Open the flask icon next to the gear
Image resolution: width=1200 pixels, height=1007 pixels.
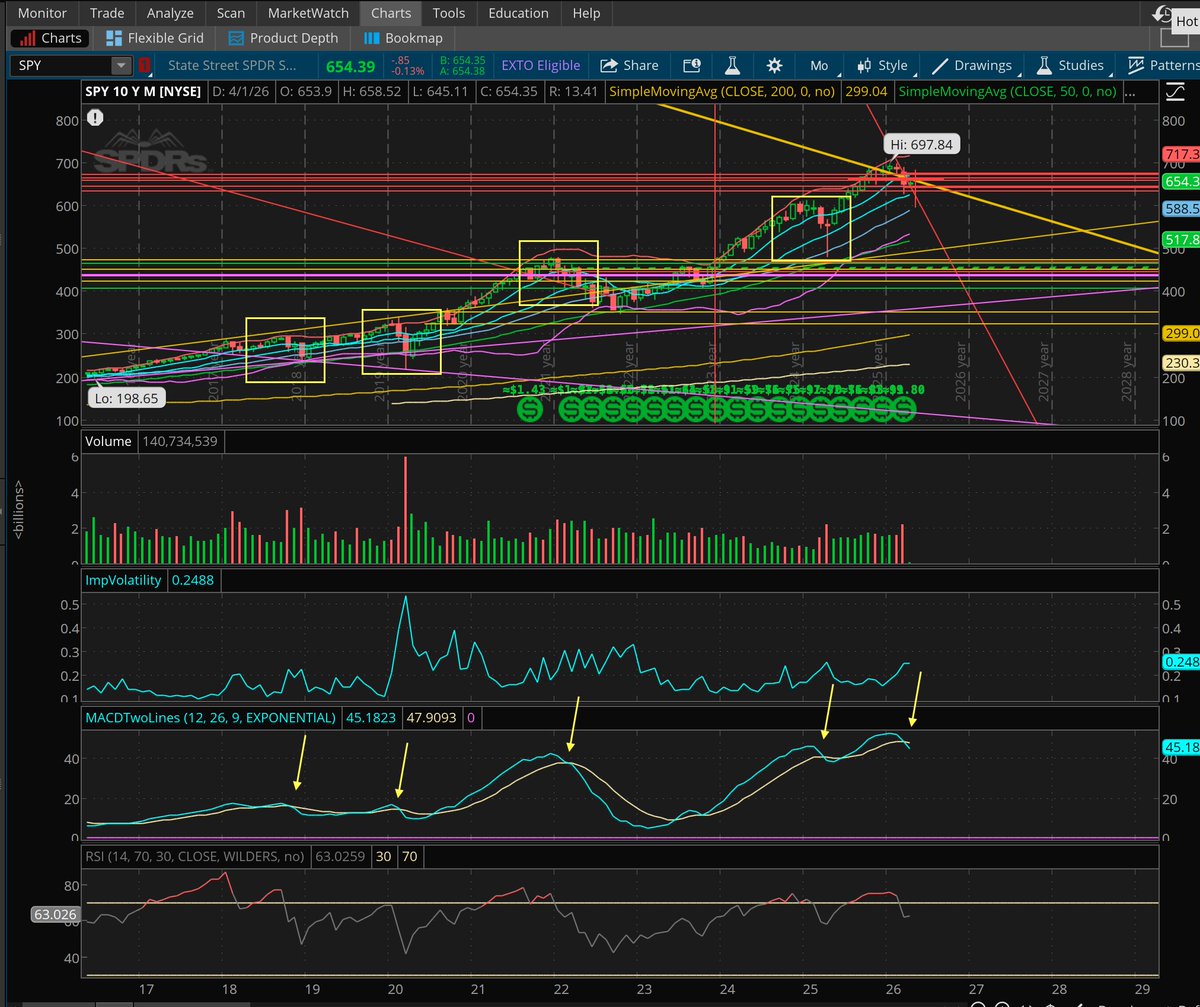coord(732,65)
